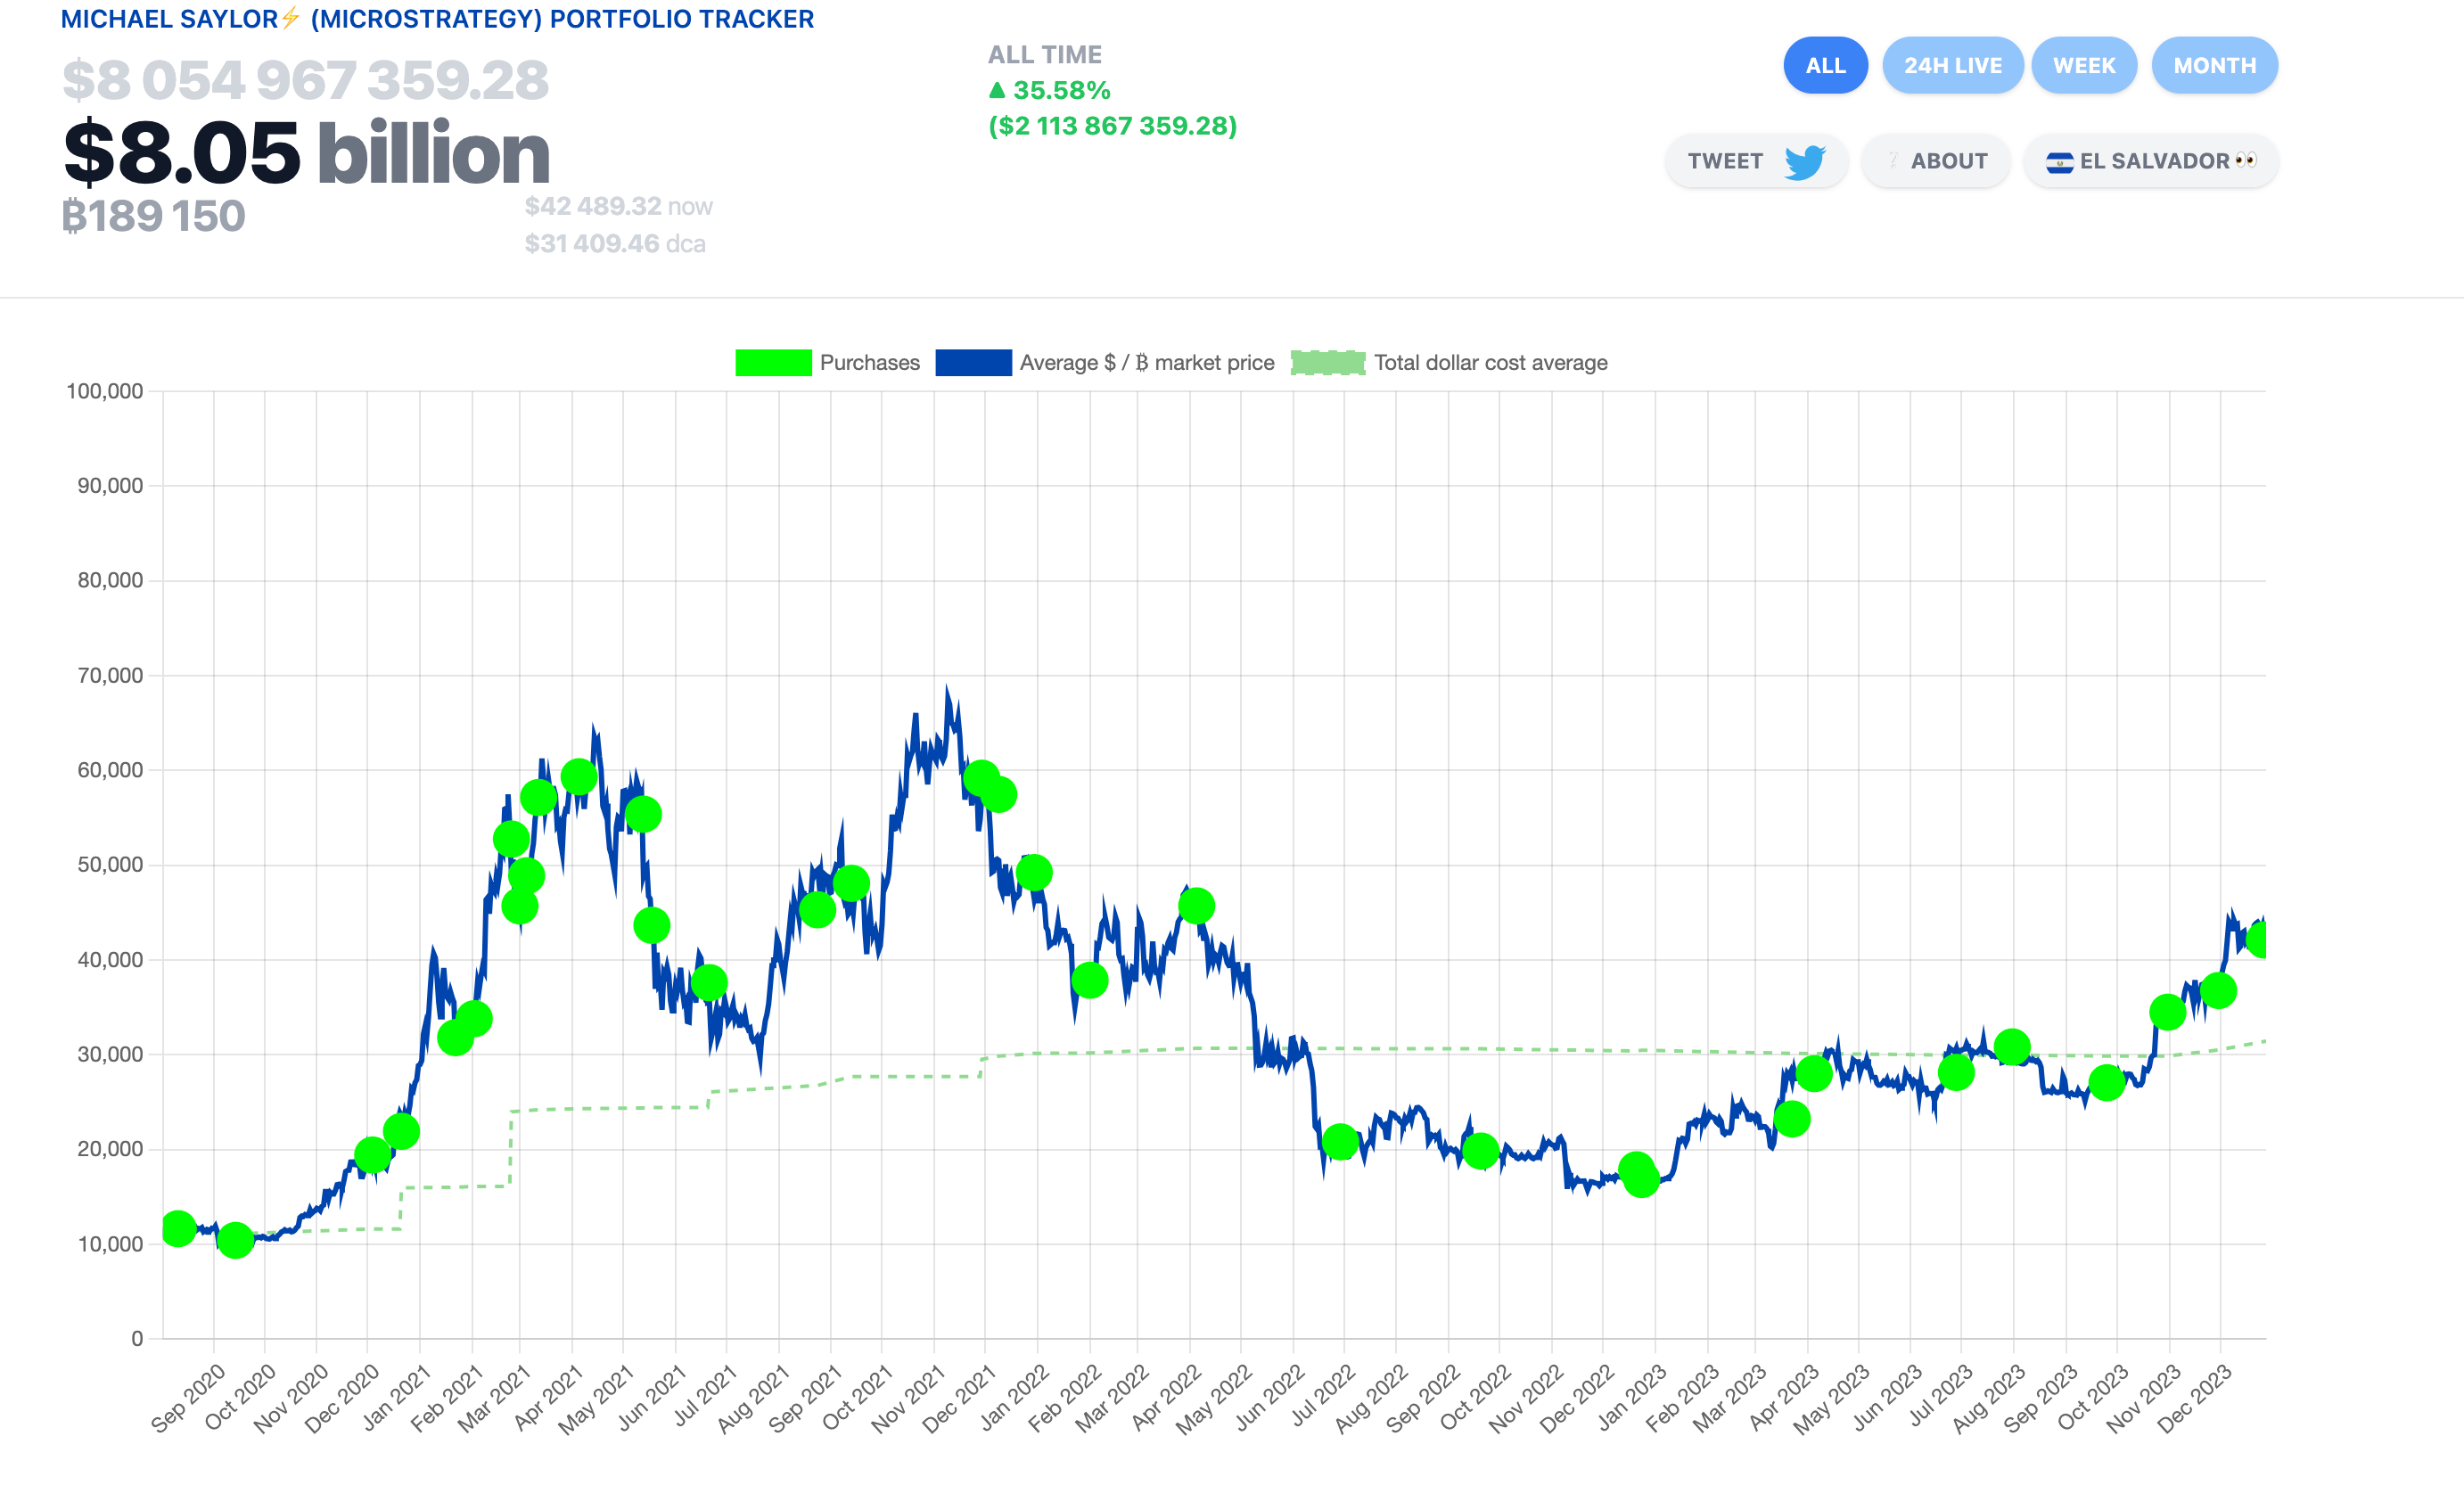This screenshot has height=1510, width=2464.
Task: Click the 50,000 y-axis label
Action: point(110,865)
